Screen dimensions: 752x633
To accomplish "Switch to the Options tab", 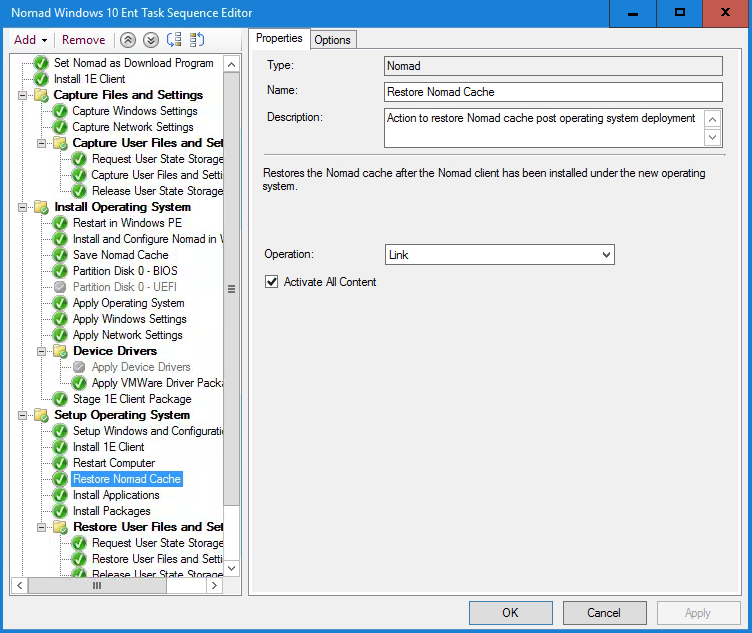I will pos(332,40).
